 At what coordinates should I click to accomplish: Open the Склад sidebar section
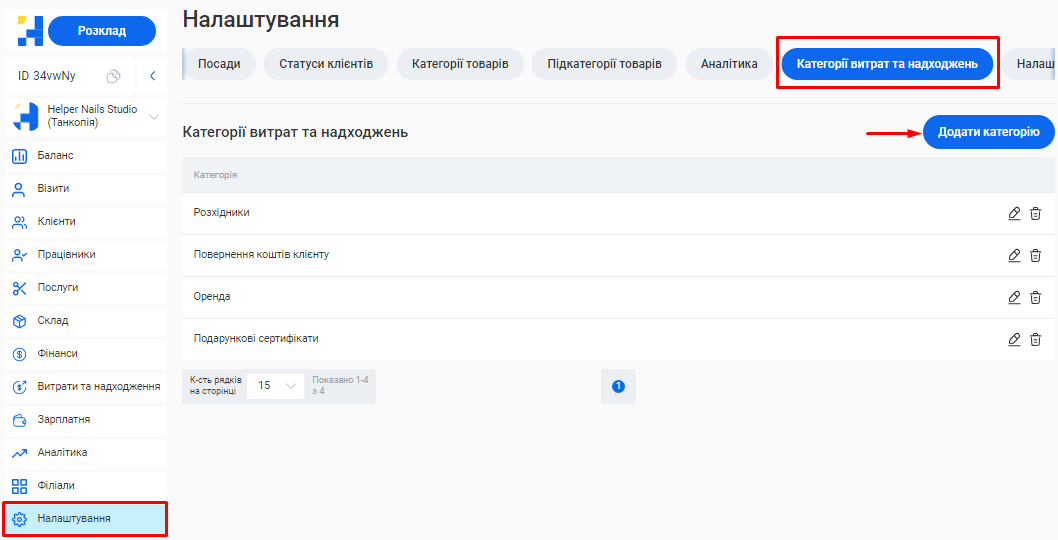point(53,321)
